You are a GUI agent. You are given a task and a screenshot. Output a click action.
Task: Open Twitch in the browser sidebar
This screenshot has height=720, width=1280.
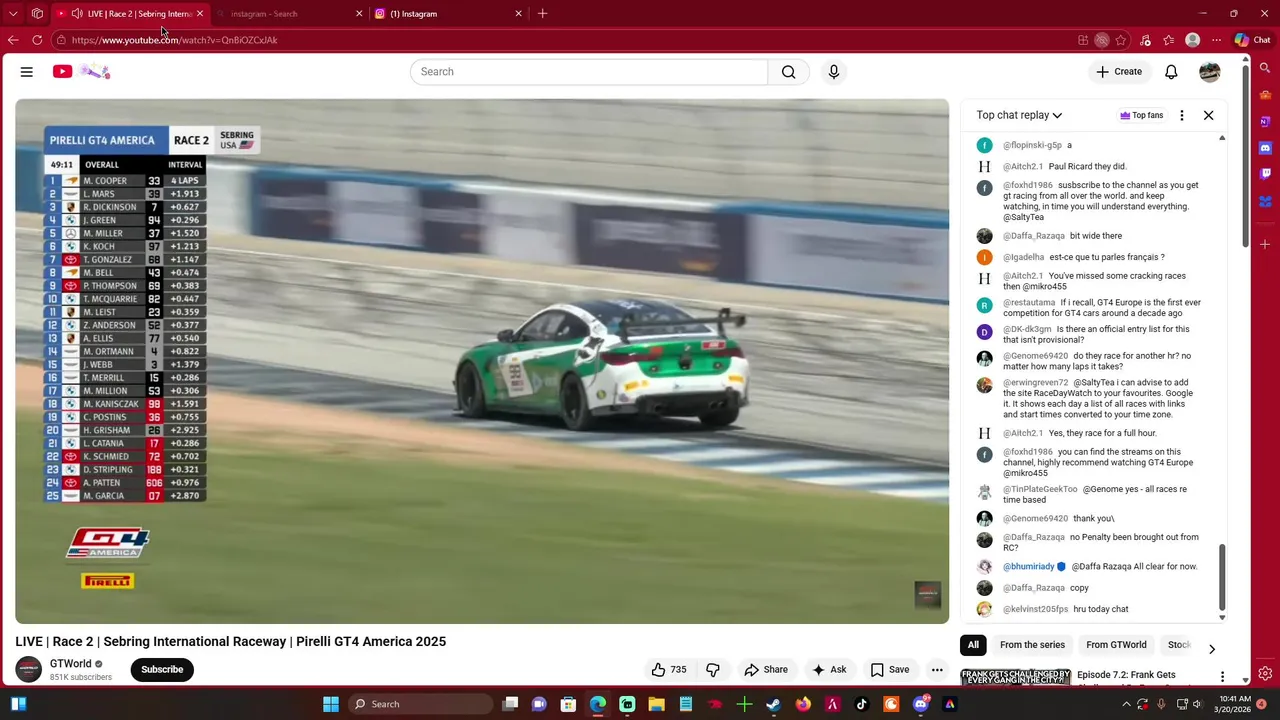pos(1265,174)
